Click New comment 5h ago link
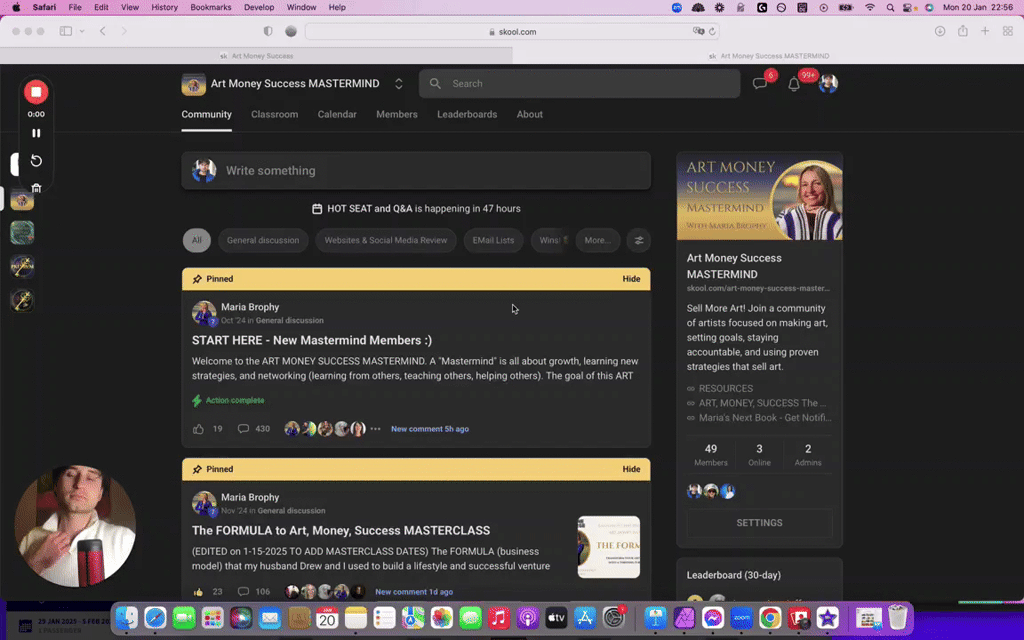 click(x=430, y=429)
